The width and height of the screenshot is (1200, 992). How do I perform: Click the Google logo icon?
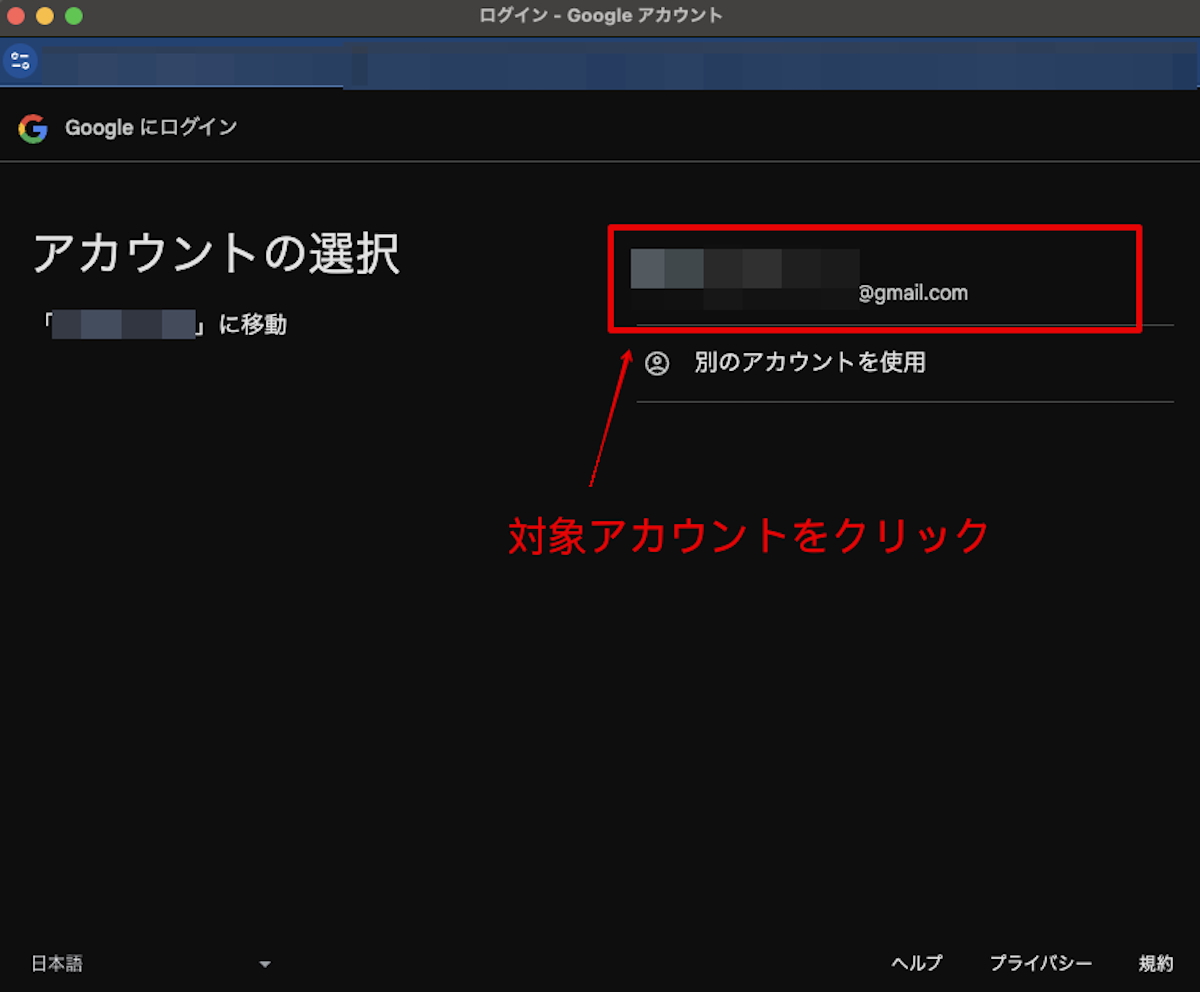coord(33,129)
